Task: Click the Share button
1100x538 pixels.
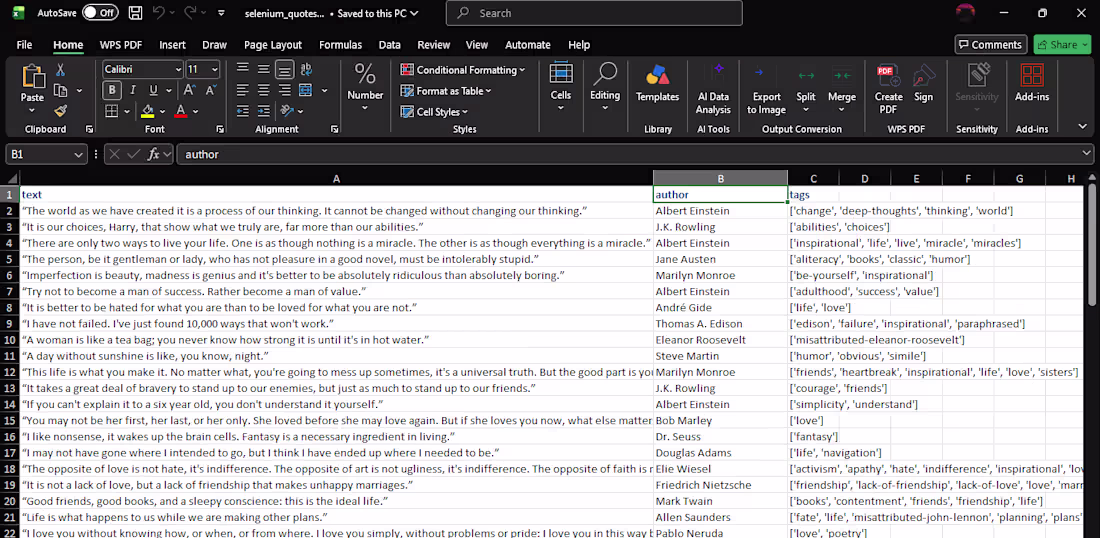Action: (x=1061, y=44)
